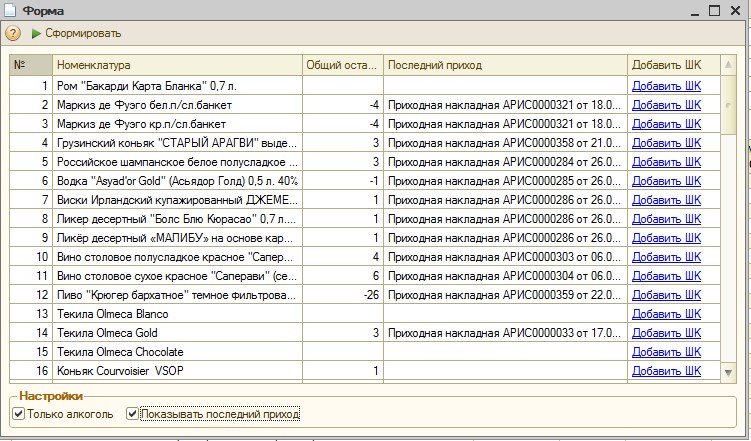Image resolution: width=751 pixels, height=441 pixels.
Task: Close the Форма window
Action: (735, 10)
